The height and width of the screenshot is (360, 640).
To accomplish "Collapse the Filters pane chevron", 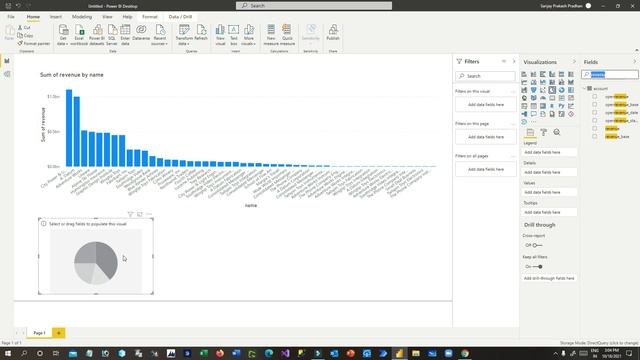I will [514, 61].
